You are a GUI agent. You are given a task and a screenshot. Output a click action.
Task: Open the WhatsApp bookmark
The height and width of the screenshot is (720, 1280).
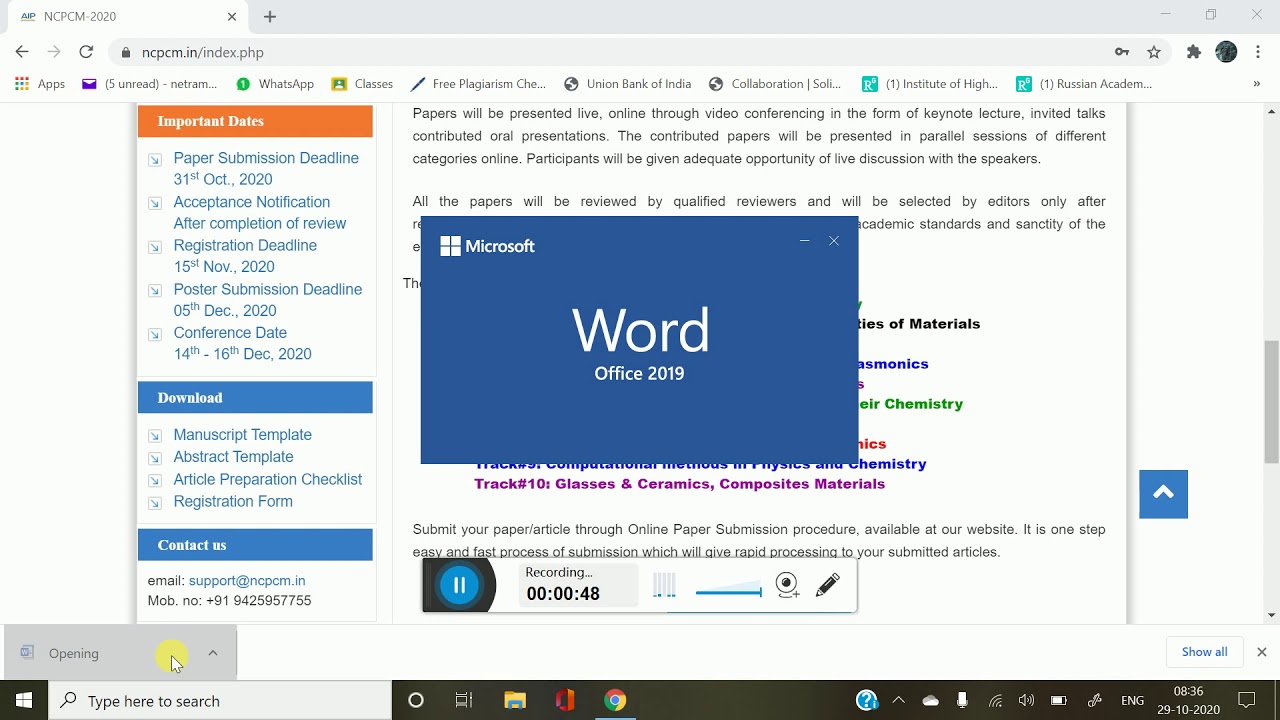click(275, 84)
